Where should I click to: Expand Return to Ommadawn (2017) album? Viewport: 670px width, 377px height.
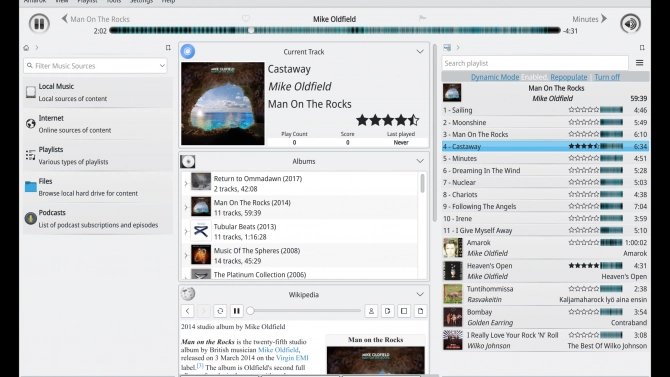185,183
